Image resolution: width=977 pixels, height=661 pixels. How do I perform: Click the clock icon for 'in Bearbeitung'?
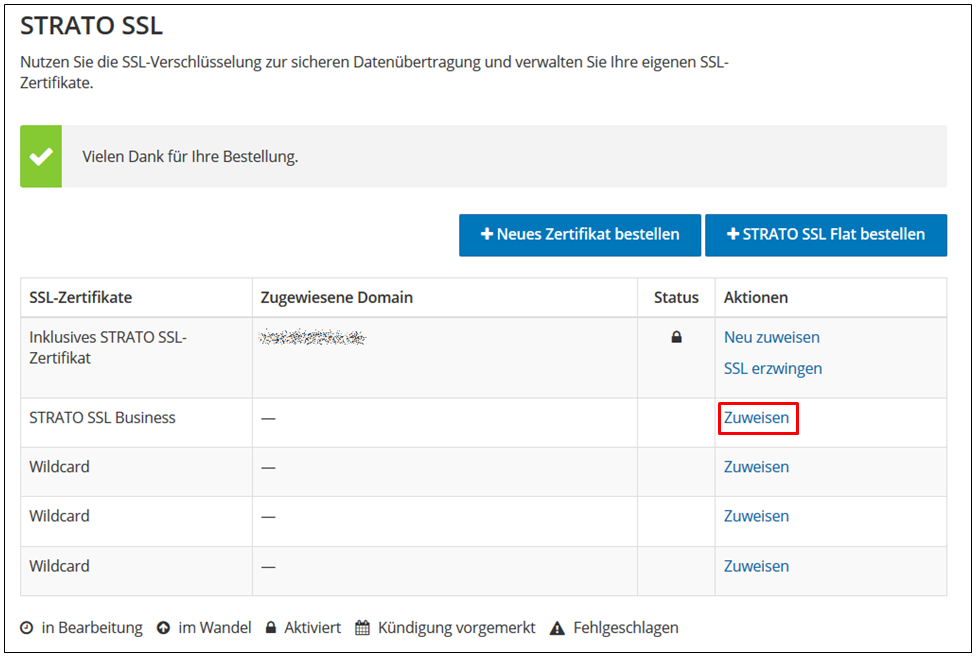click(28, 628)
